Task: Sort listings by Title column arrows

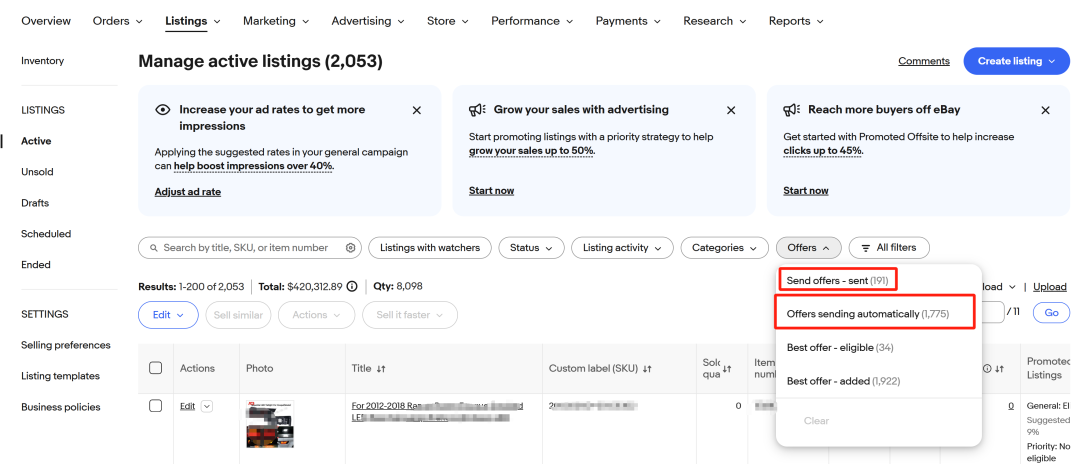Action: click(382, 369)
